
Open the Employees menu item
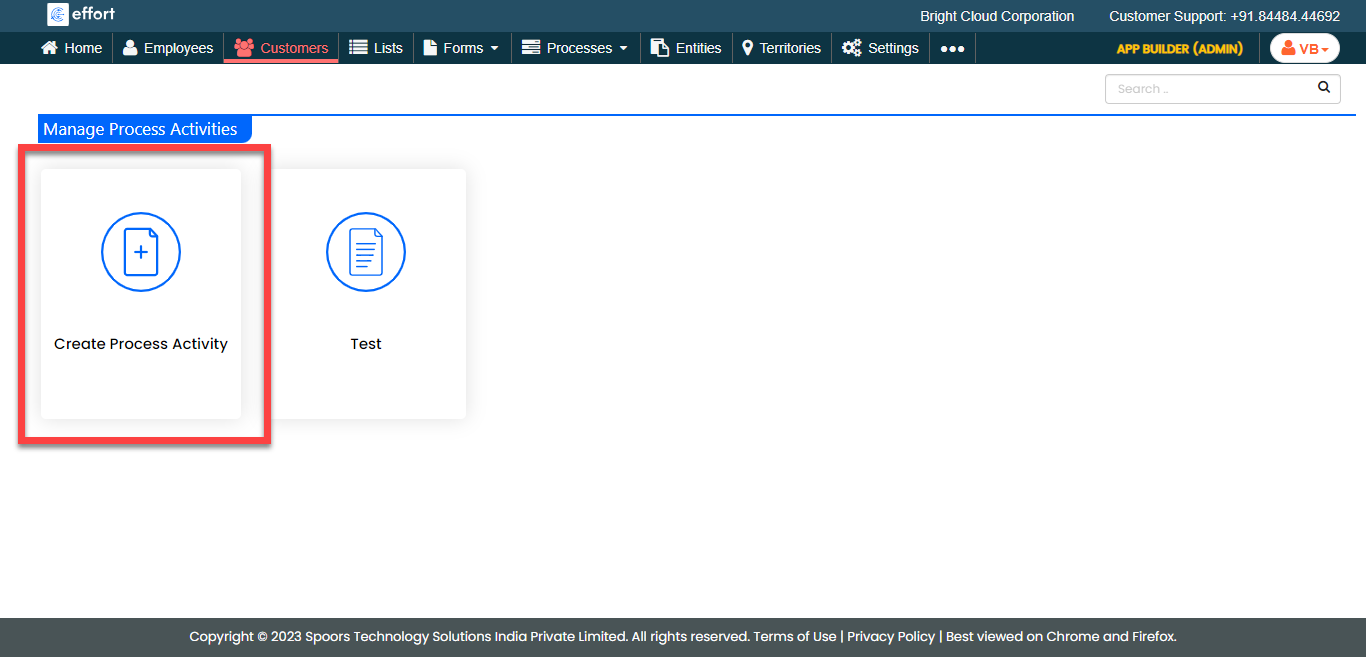pyautogui.click(x=168, y=48)
